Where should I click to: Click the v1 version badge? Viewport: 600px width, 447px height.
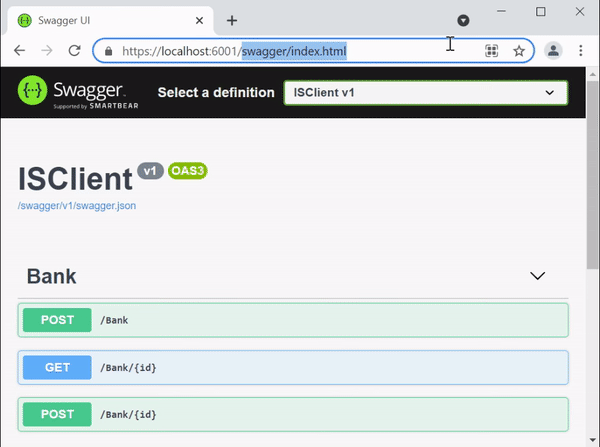click(x=150, y=171)
